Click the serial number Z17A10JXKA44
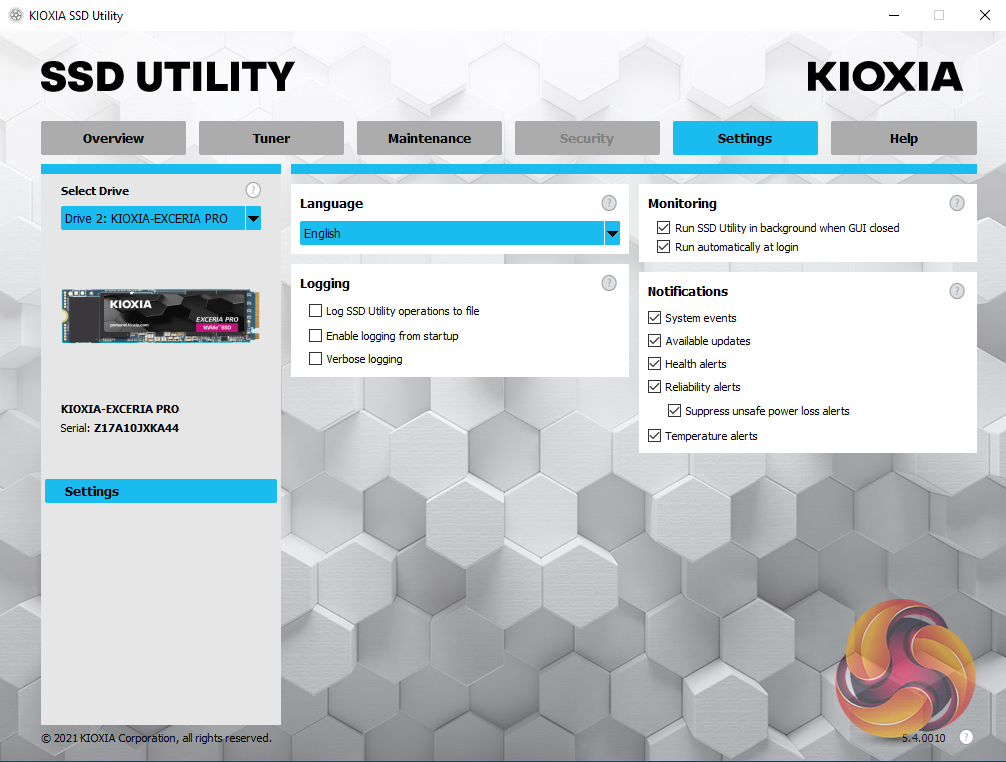 [136, 428]
